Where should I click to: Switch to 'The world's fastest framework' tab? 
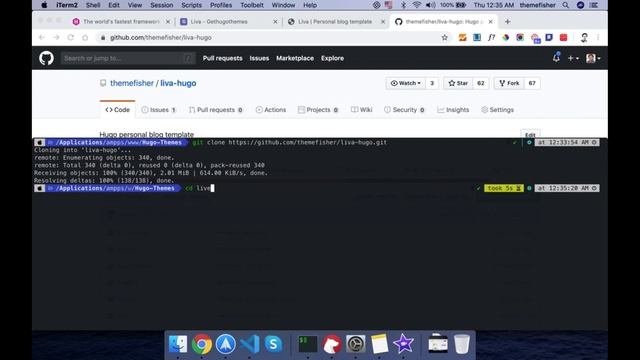click(x=121, y=22)
